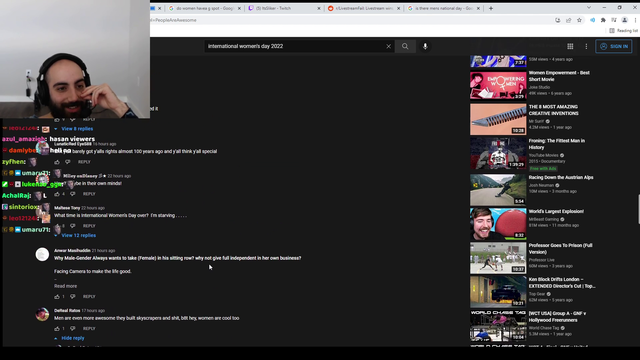This screenshot has width=640, height=360.
Task: Activate voice search microphone icon
Action: click(x=425, y=46)
